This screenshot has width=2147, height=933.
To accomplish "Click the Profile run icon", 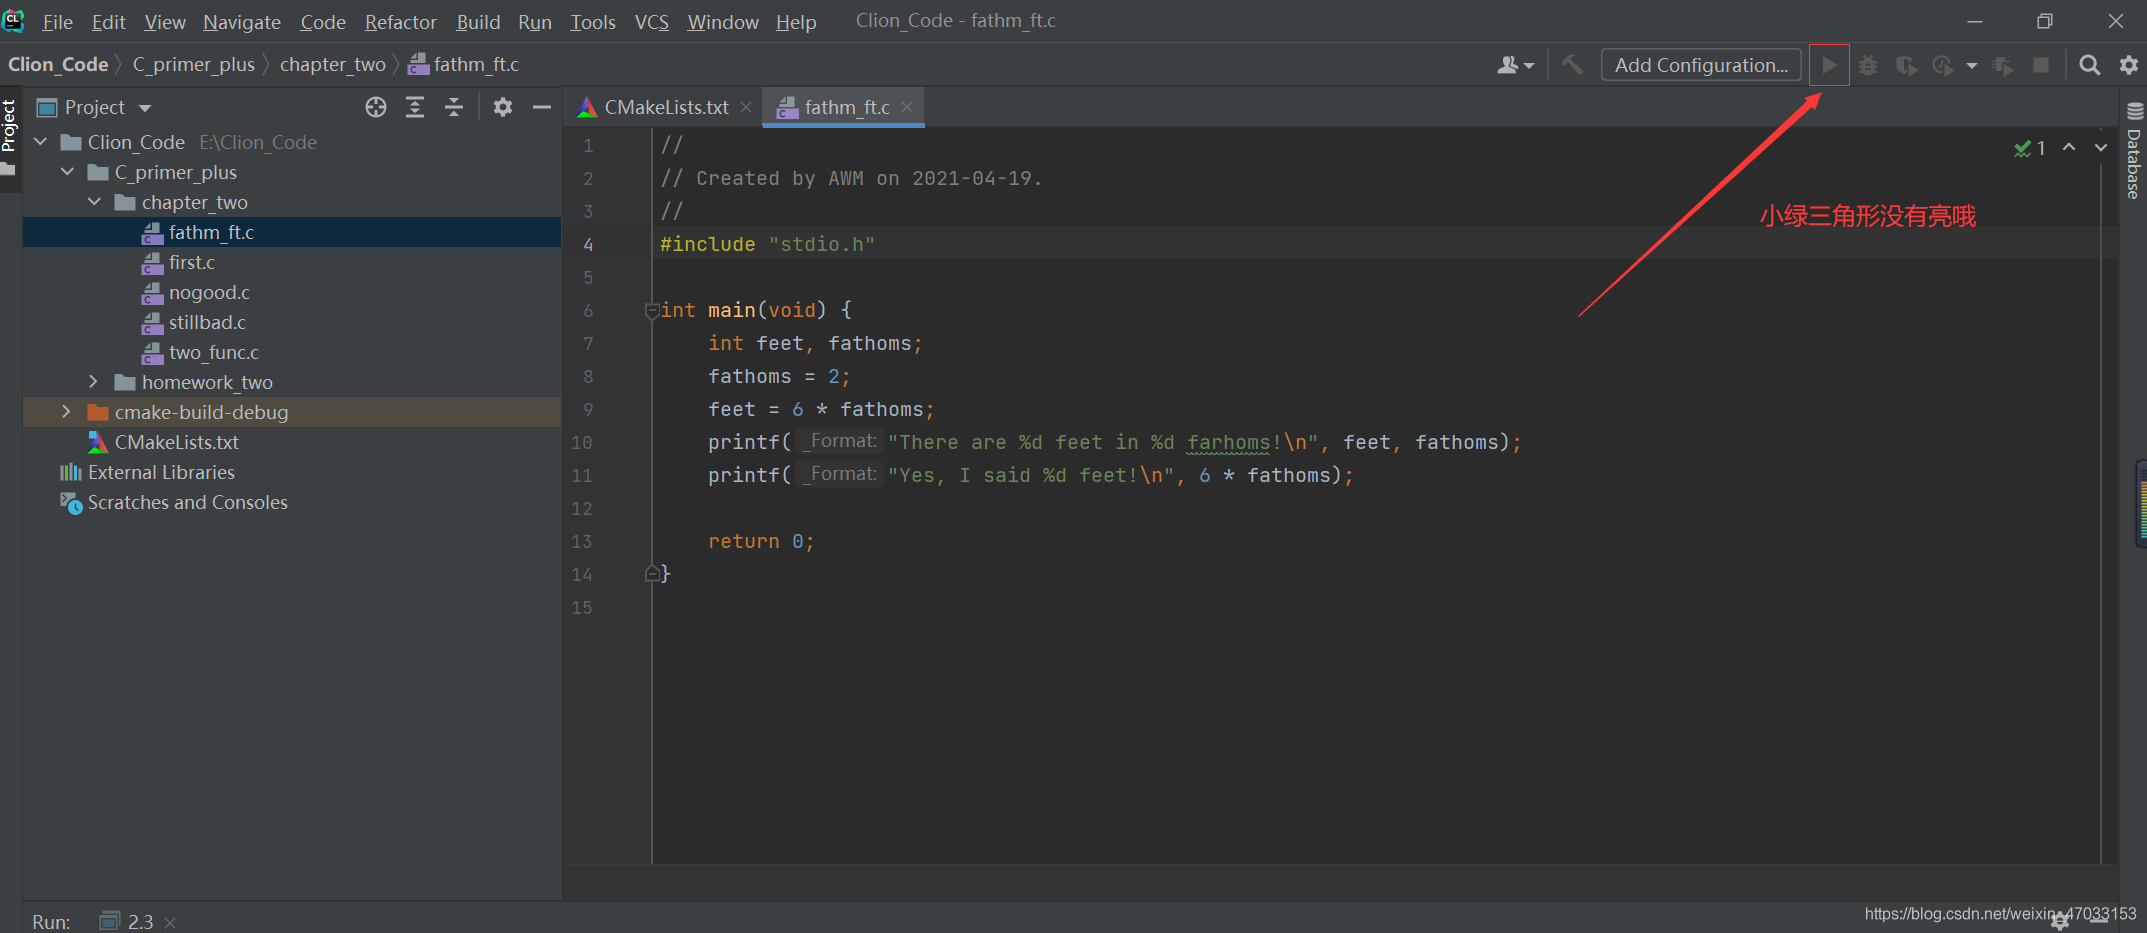I will pyautogui.click(x=1943, y=65).
